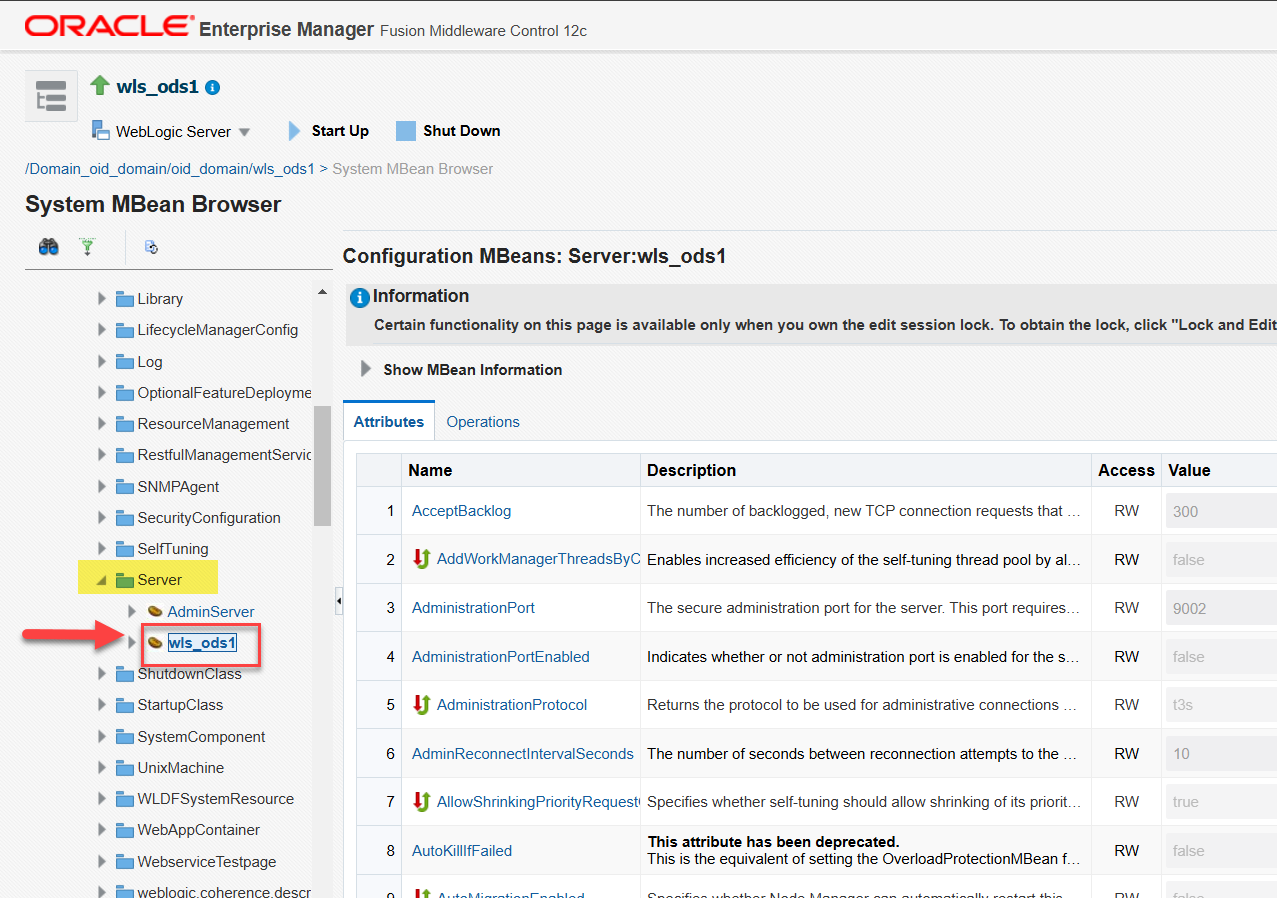This screenshot has height=898, width=1277.
Task: Click the Start Up play icon
Action: [x=294, y=131]
